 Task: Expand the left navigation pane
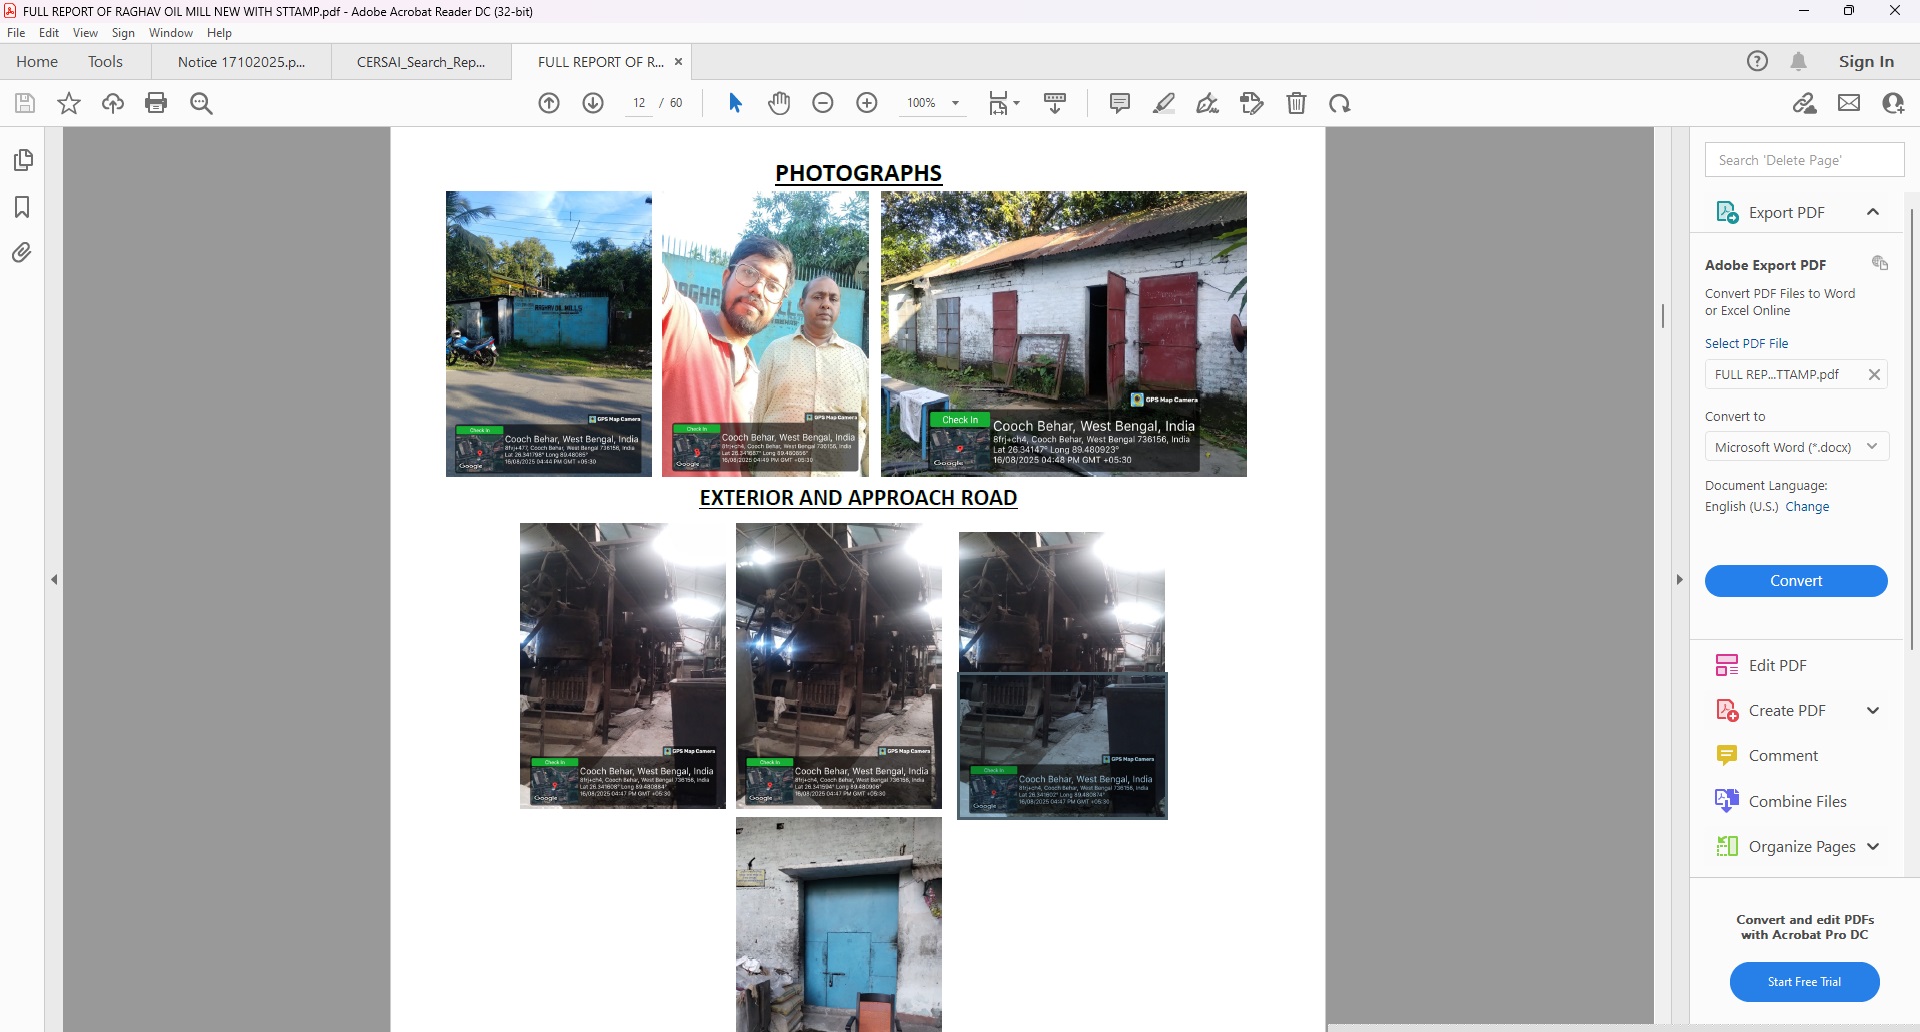click(54, 579)
